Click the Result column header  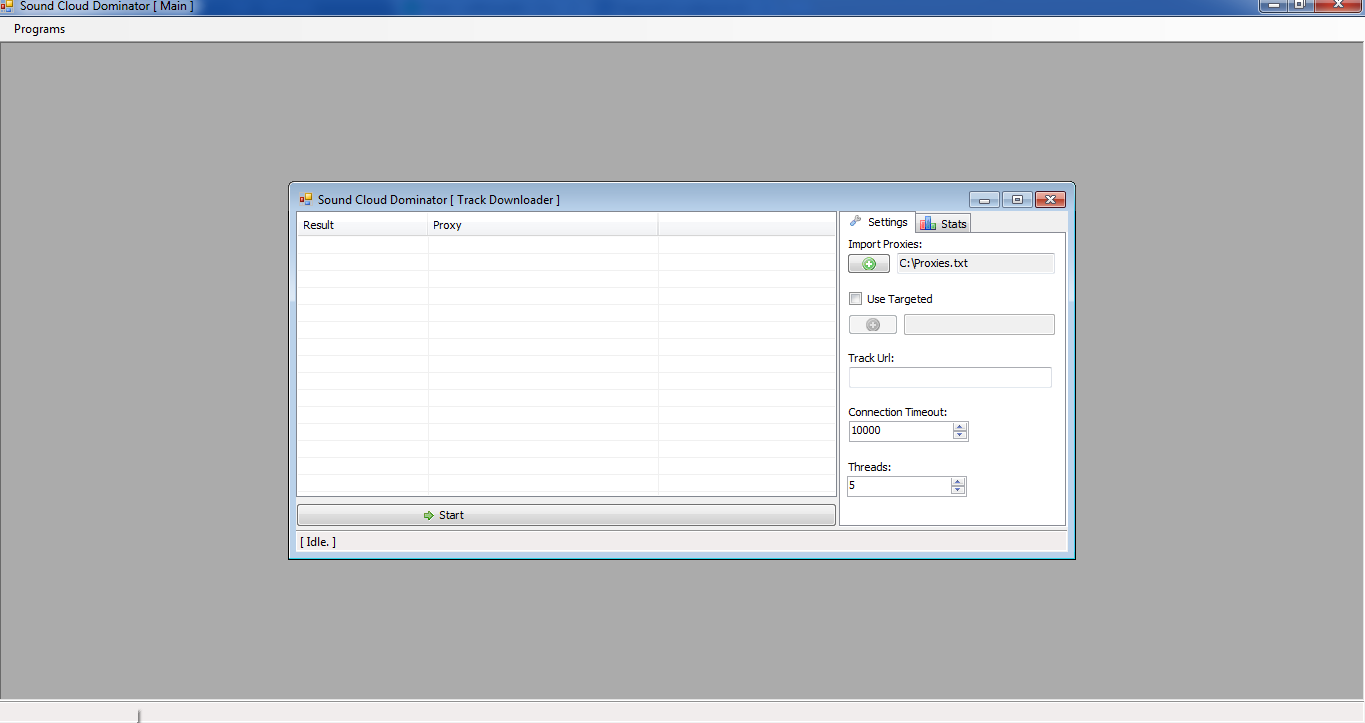[362, 225]
